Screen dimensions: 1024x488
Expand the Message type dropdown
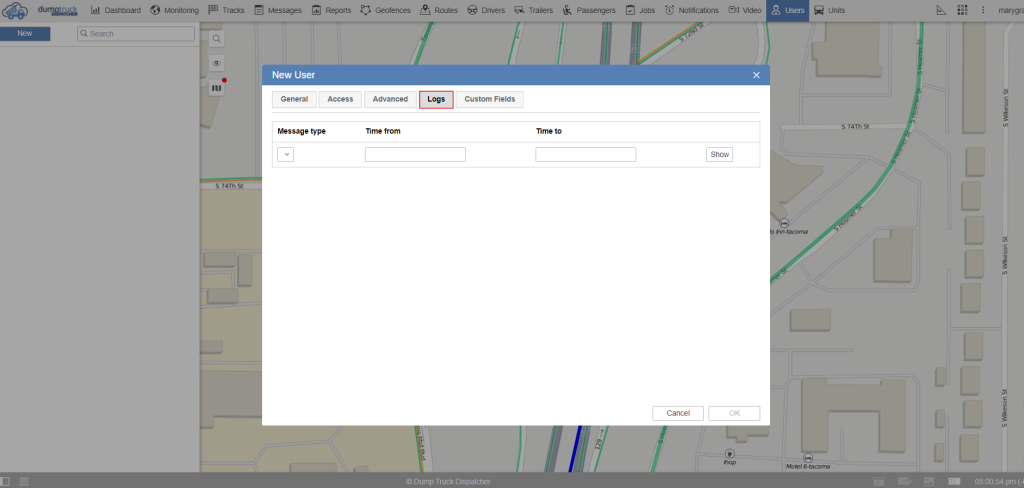(285, 154)
